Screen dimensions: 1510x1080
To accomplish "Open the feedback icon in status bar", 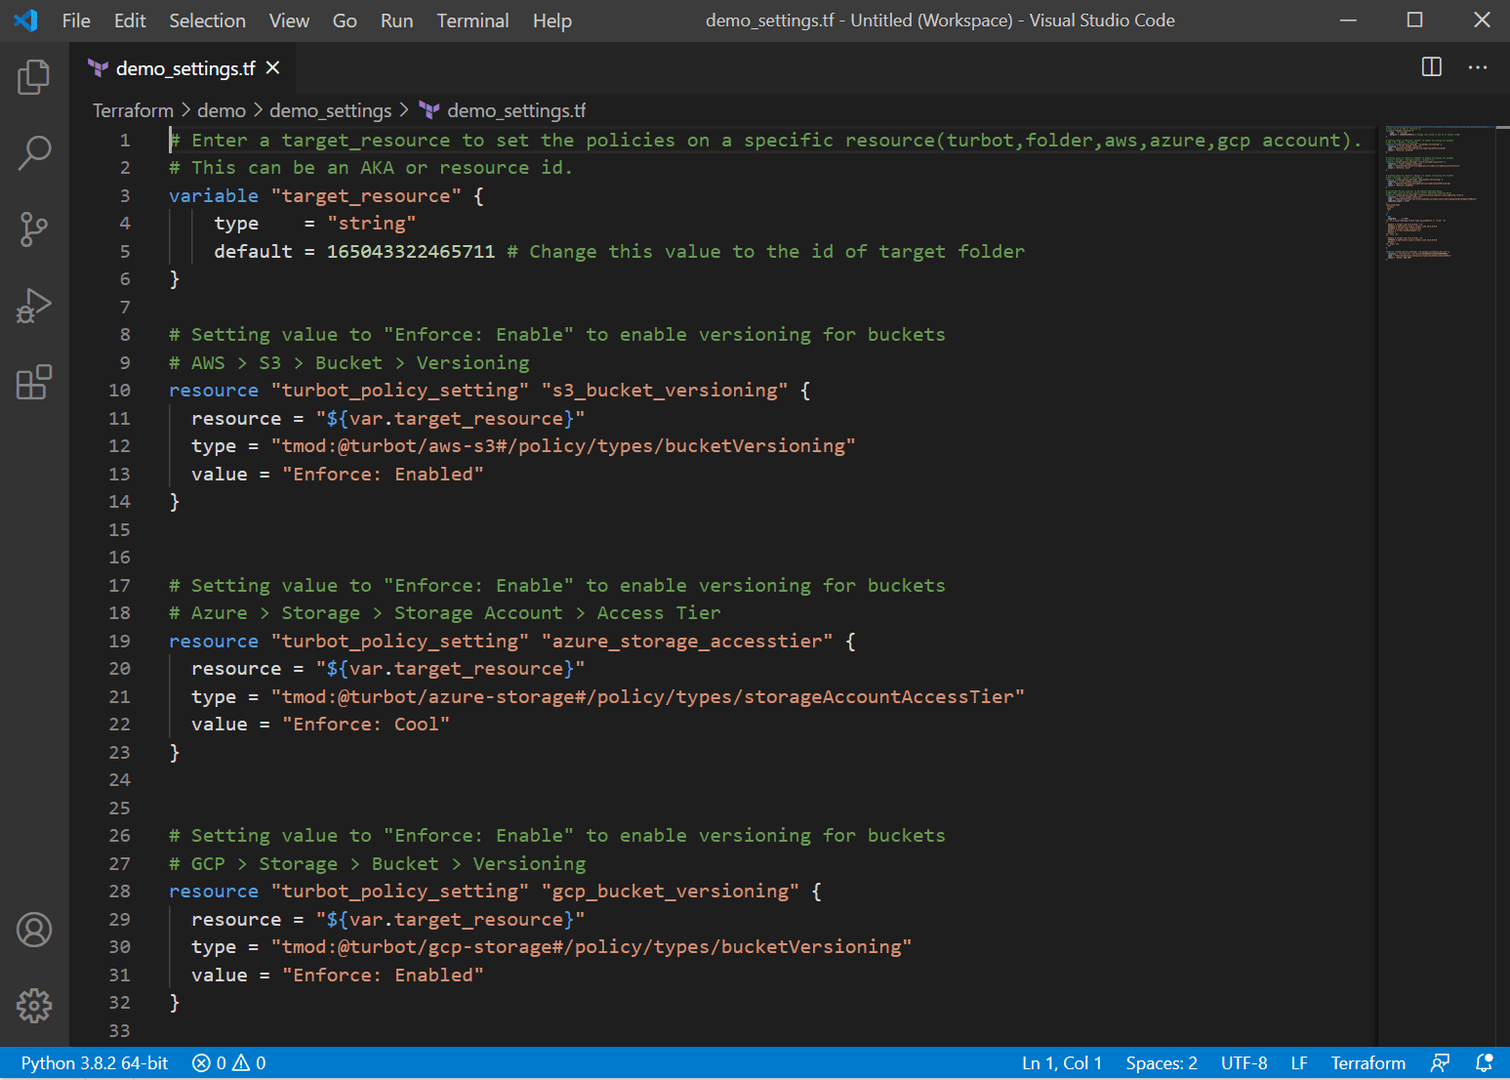I will click(x=1440, y=1063).
